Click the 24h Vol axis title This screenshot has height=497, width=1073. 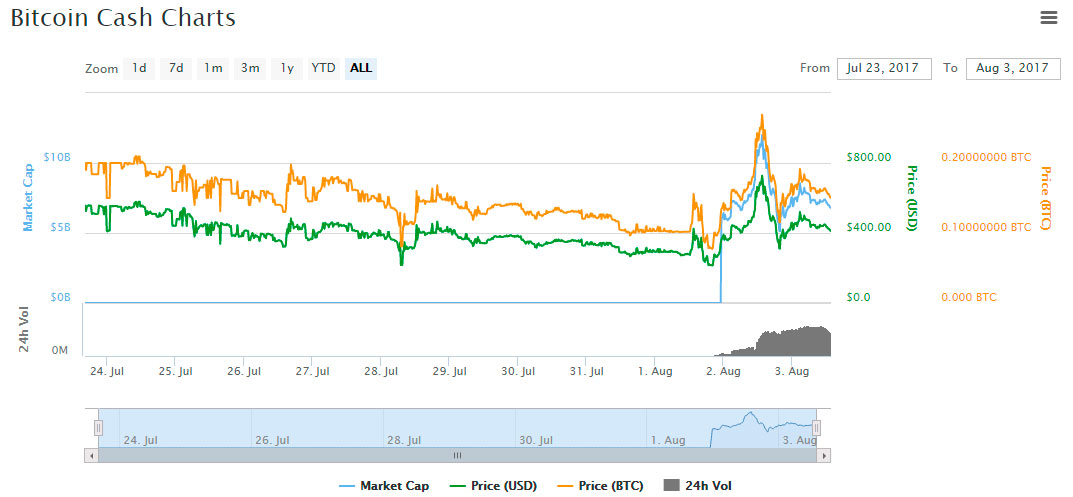point(25,331)
